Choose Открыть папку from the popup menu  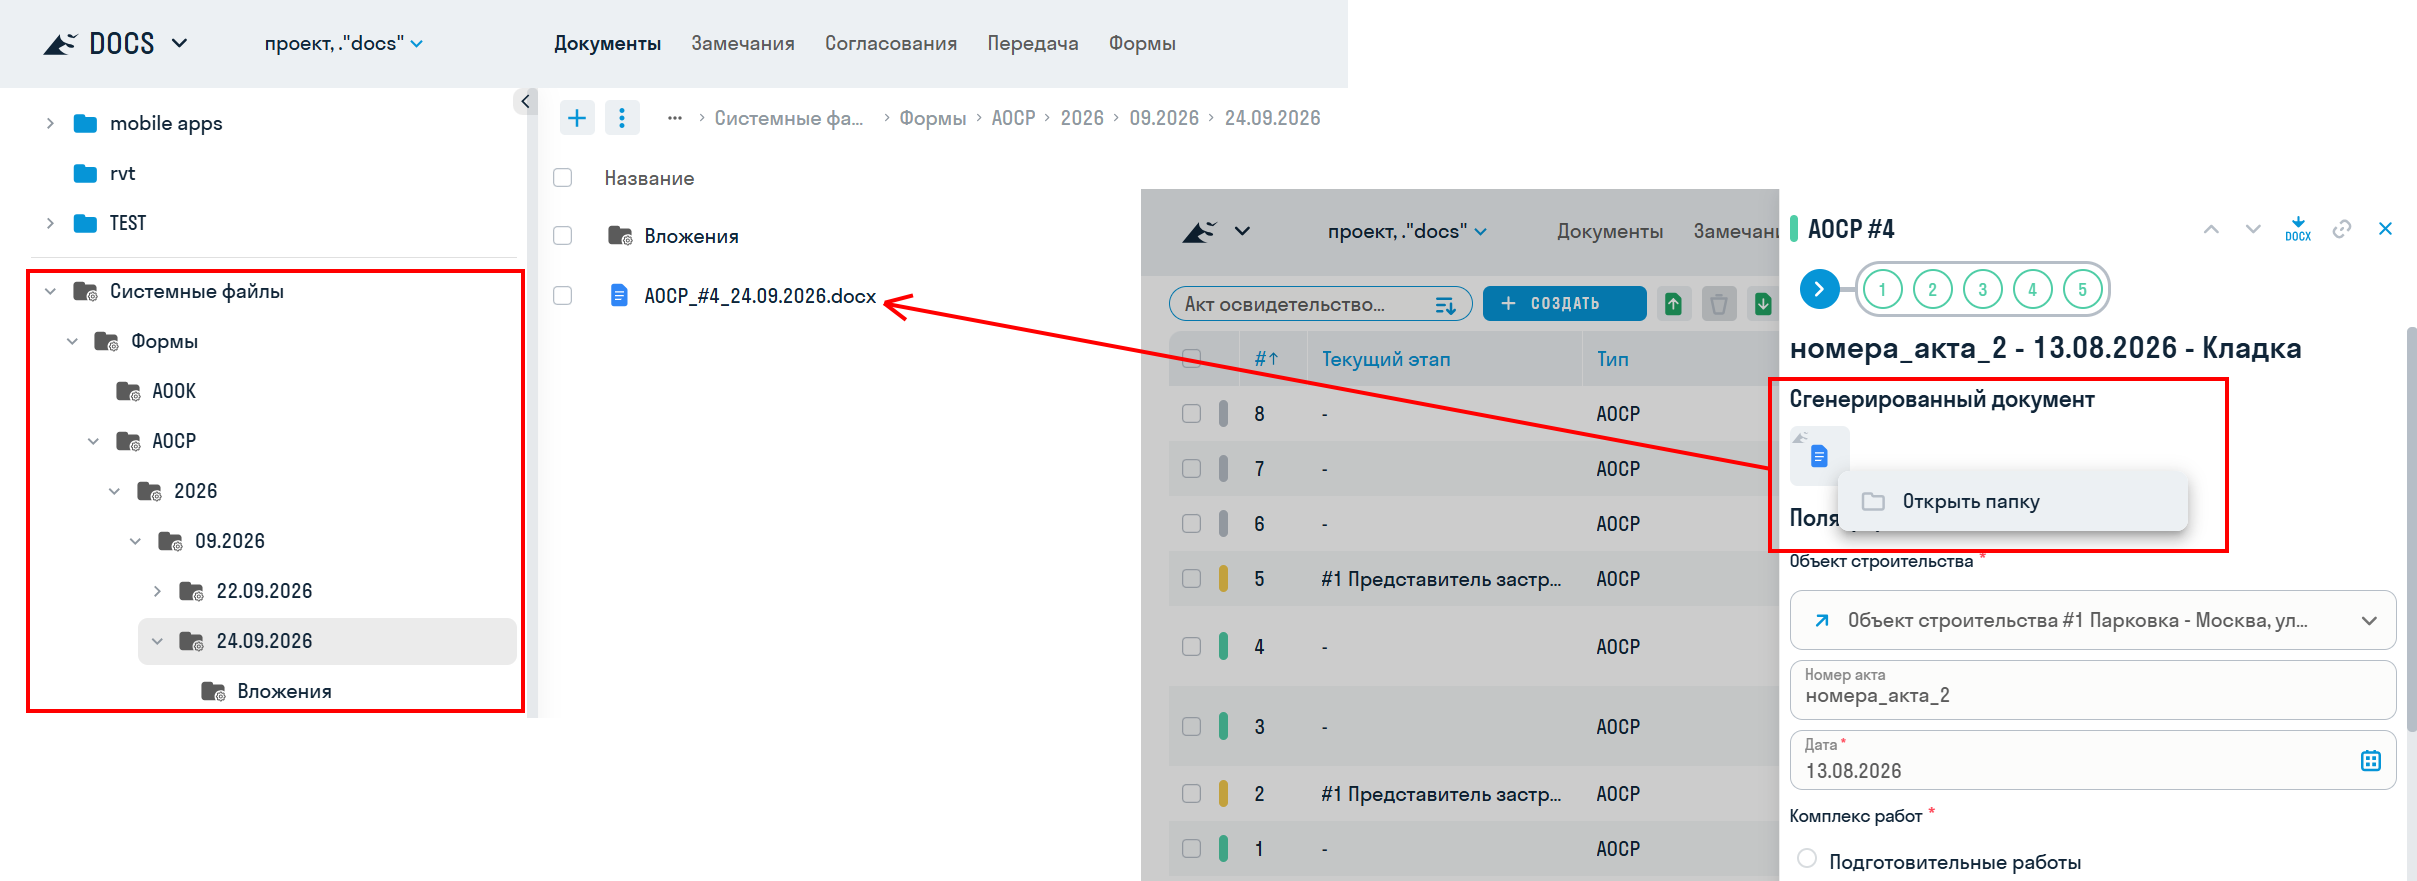tap(2012, 502)
